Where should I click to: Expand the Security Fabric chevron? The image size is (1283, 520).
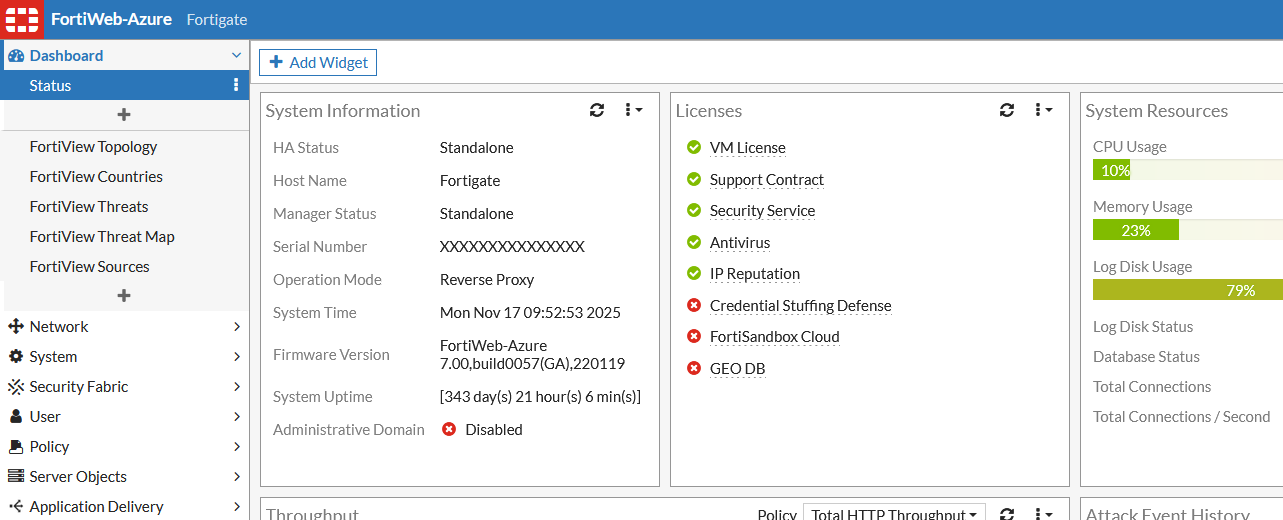click(237, 387)
